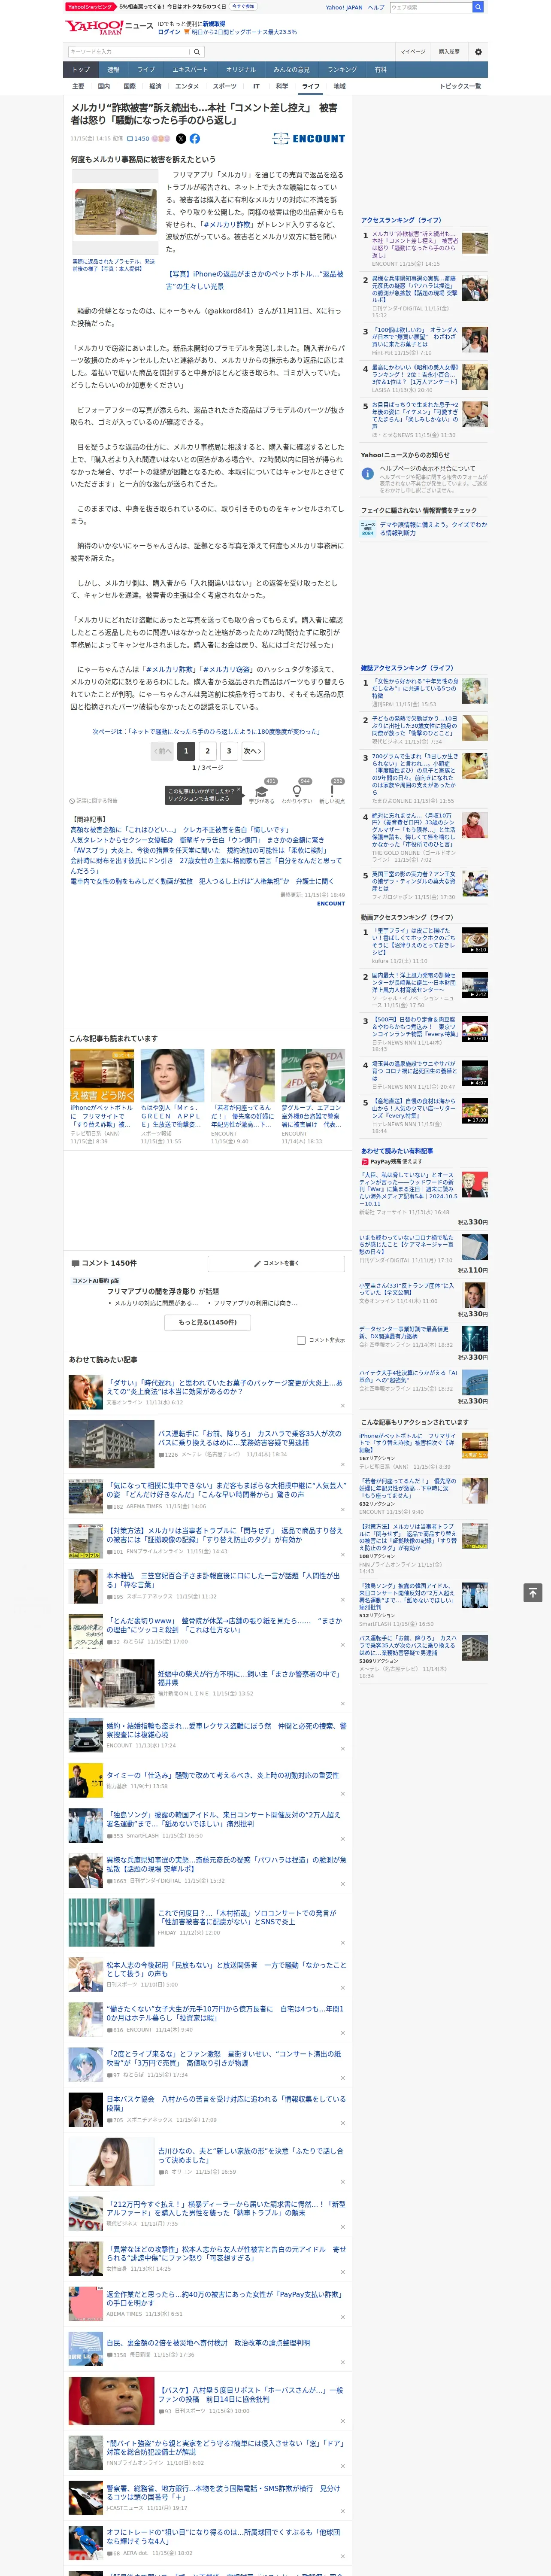Open マイページ link
Screen dimensions: 551x2576
pos(412,52)
